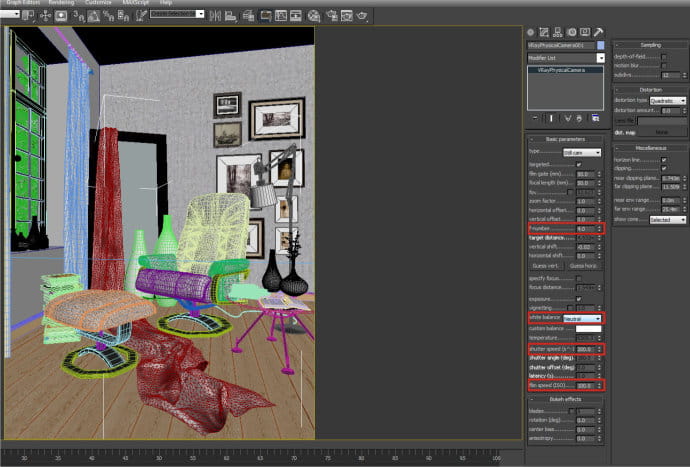
Task: Open the Utilities hammer icon panel
Action: 598,32
